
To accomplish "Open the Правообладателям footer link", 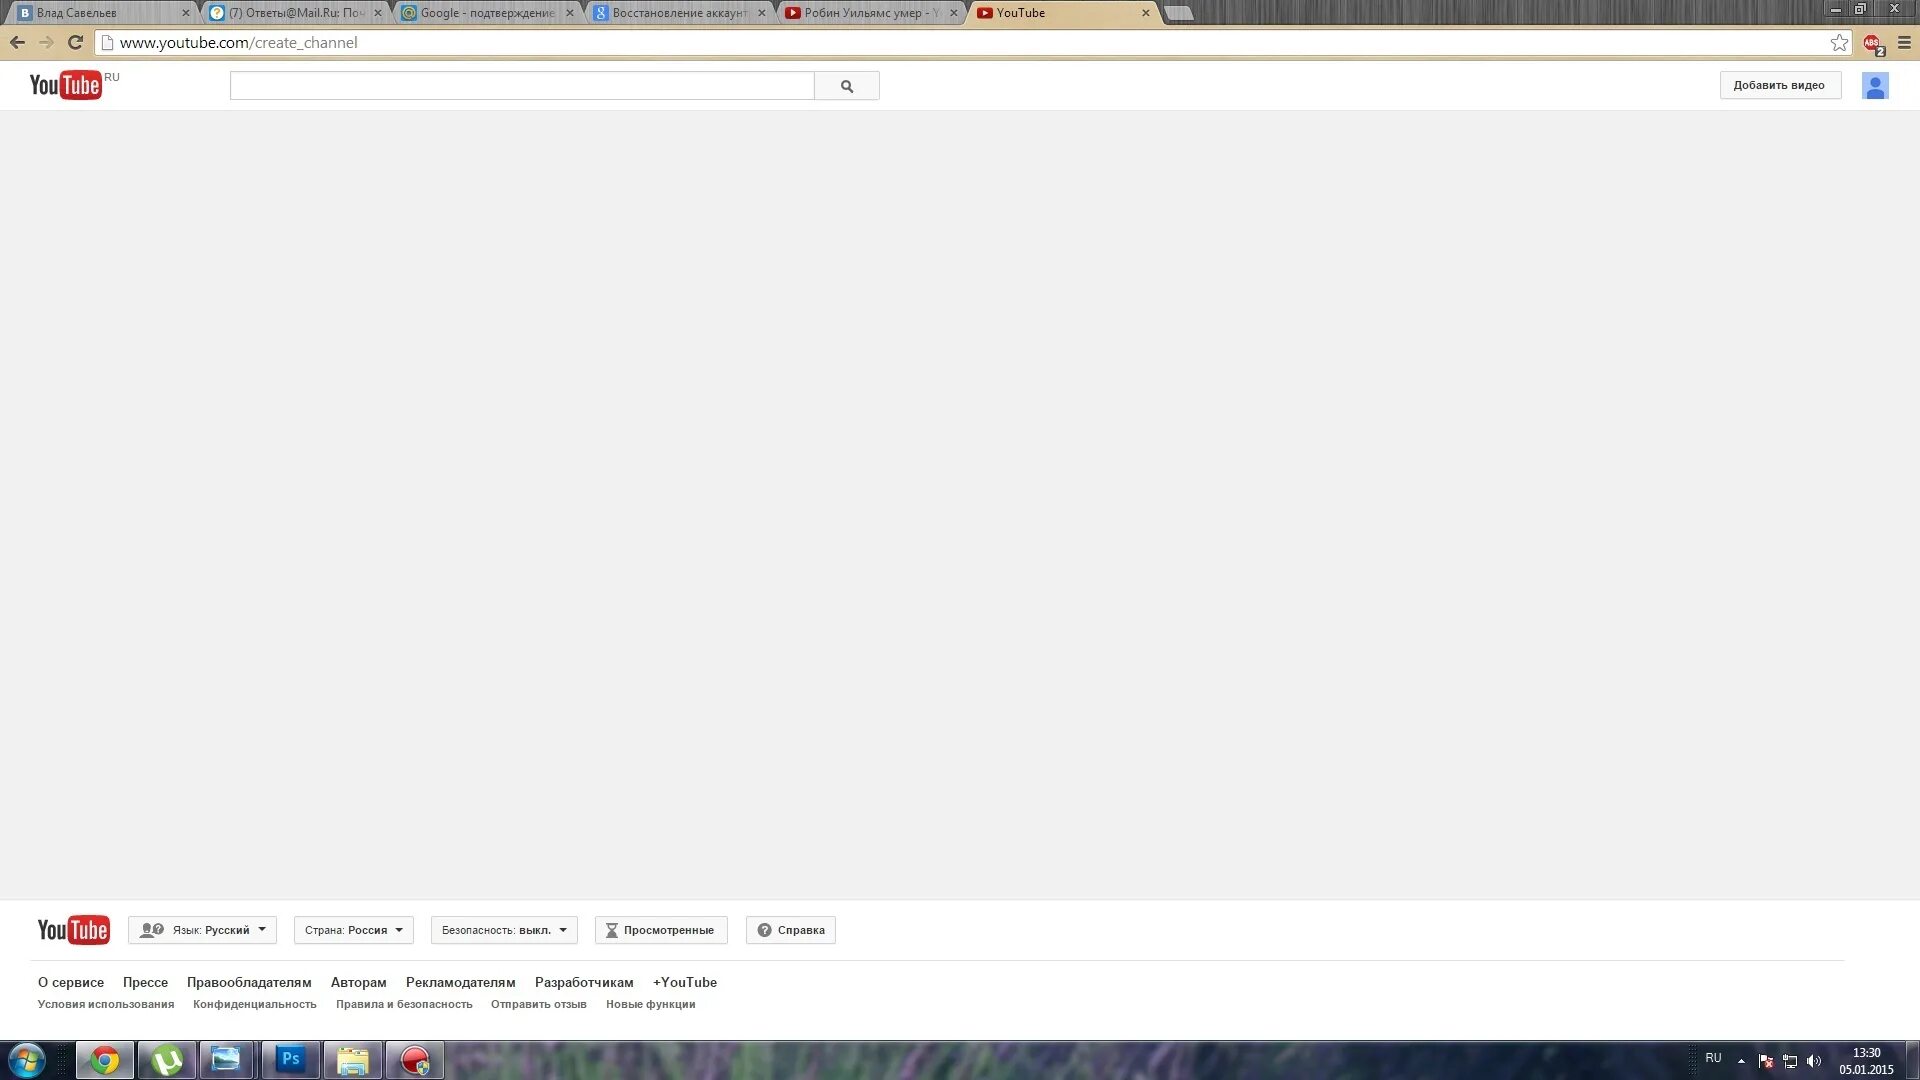I will pyautogui.click(x=249, y=982).
